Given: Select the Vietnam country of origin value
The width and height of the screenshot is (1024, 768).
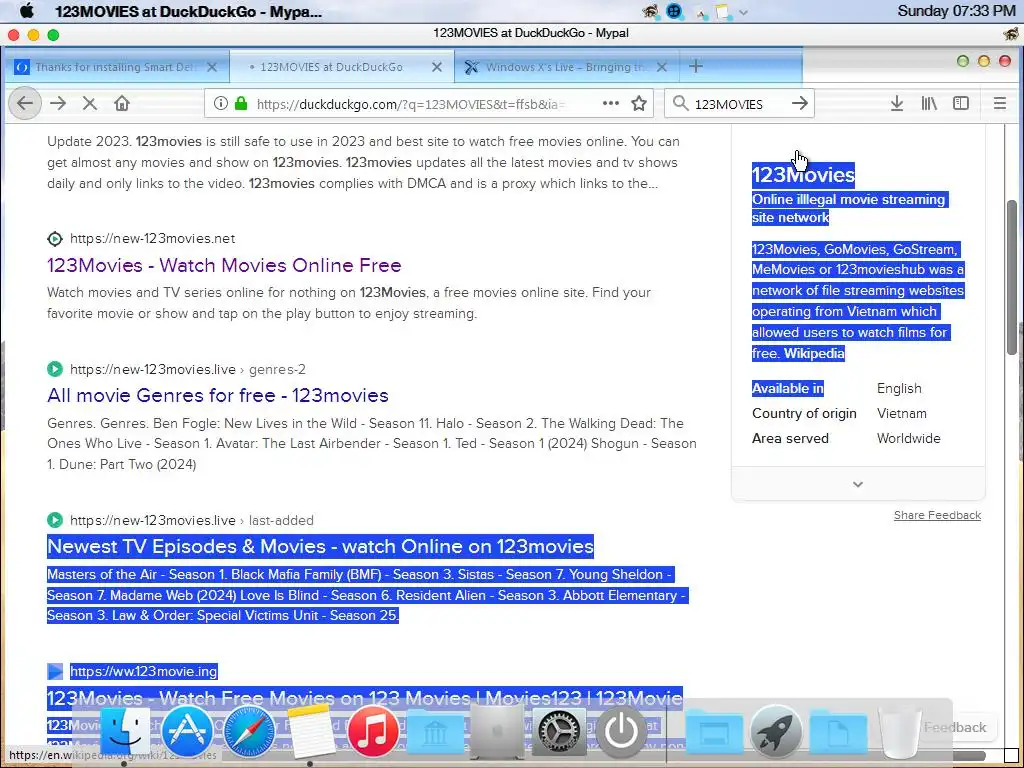Looking at the screenshot, I should pos(901,413).
